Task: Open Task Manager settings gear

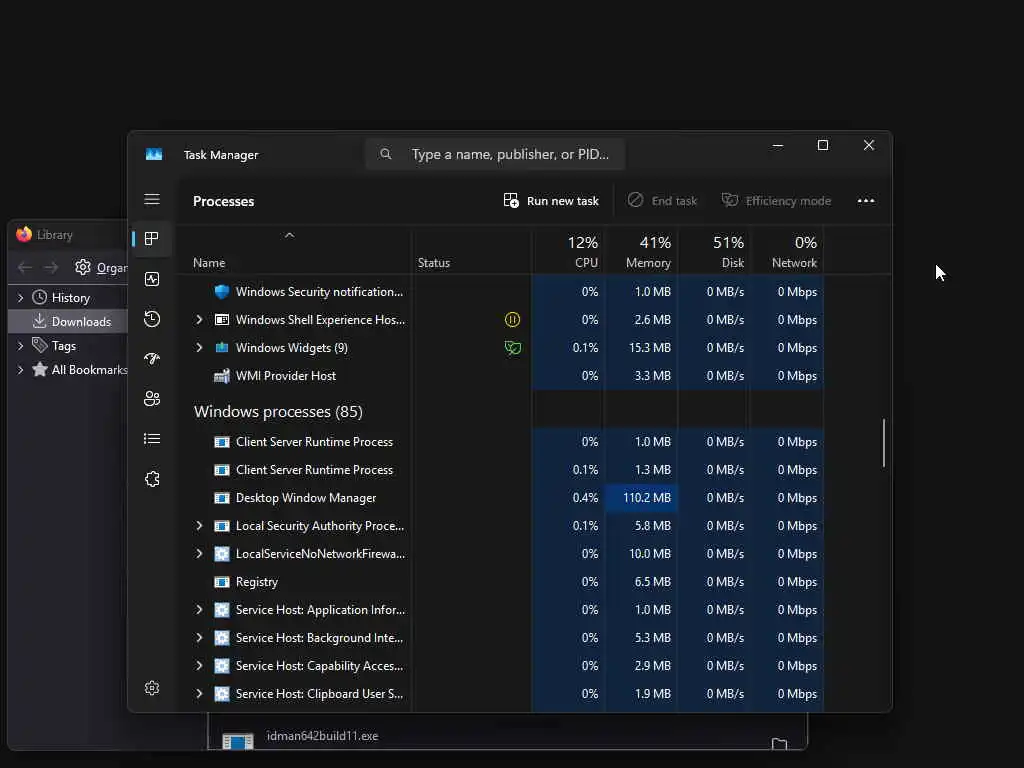Action: (x=152, y=688)
